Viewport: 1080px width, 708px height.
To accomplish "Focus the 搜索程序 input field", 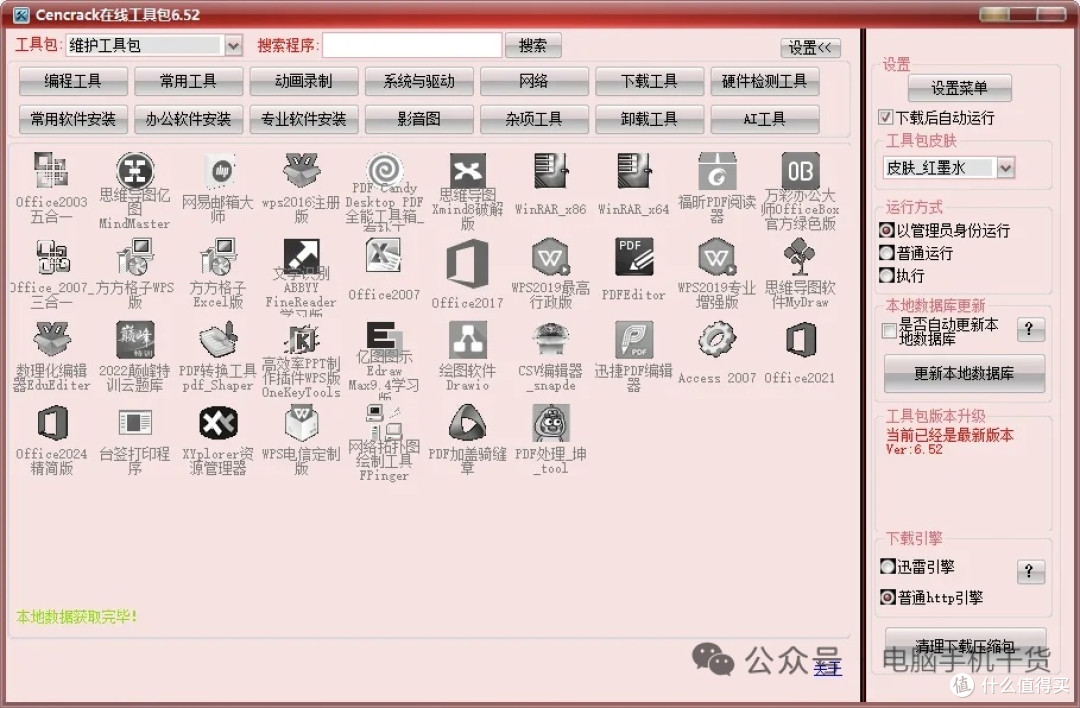I will (x=412, y=45).
